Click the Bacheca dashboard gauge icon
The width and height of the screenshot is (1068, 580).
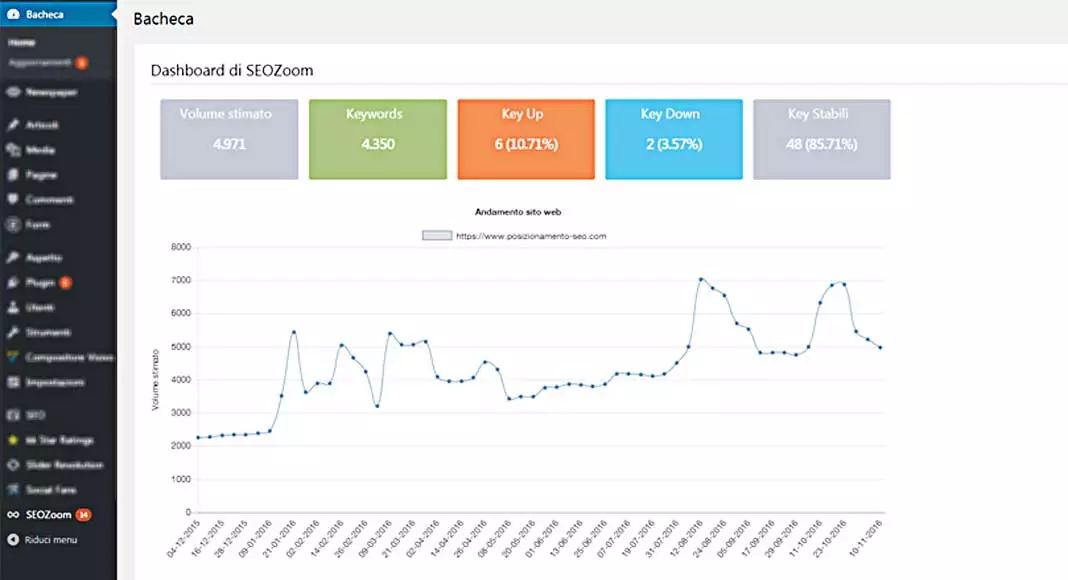[13, 14]
